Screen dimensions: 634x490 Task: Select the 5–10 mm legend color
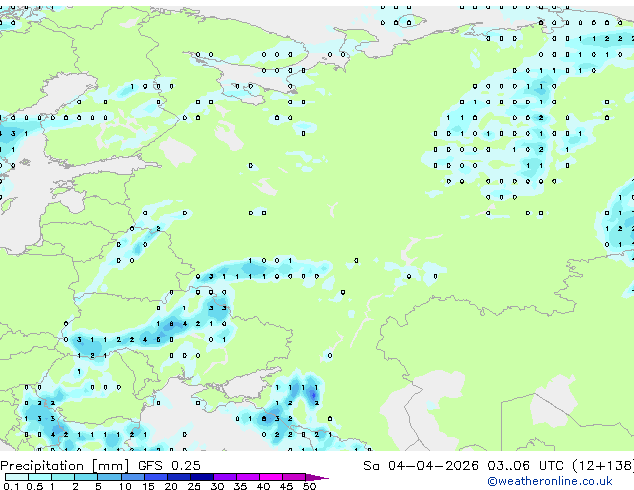pos(109,477)
